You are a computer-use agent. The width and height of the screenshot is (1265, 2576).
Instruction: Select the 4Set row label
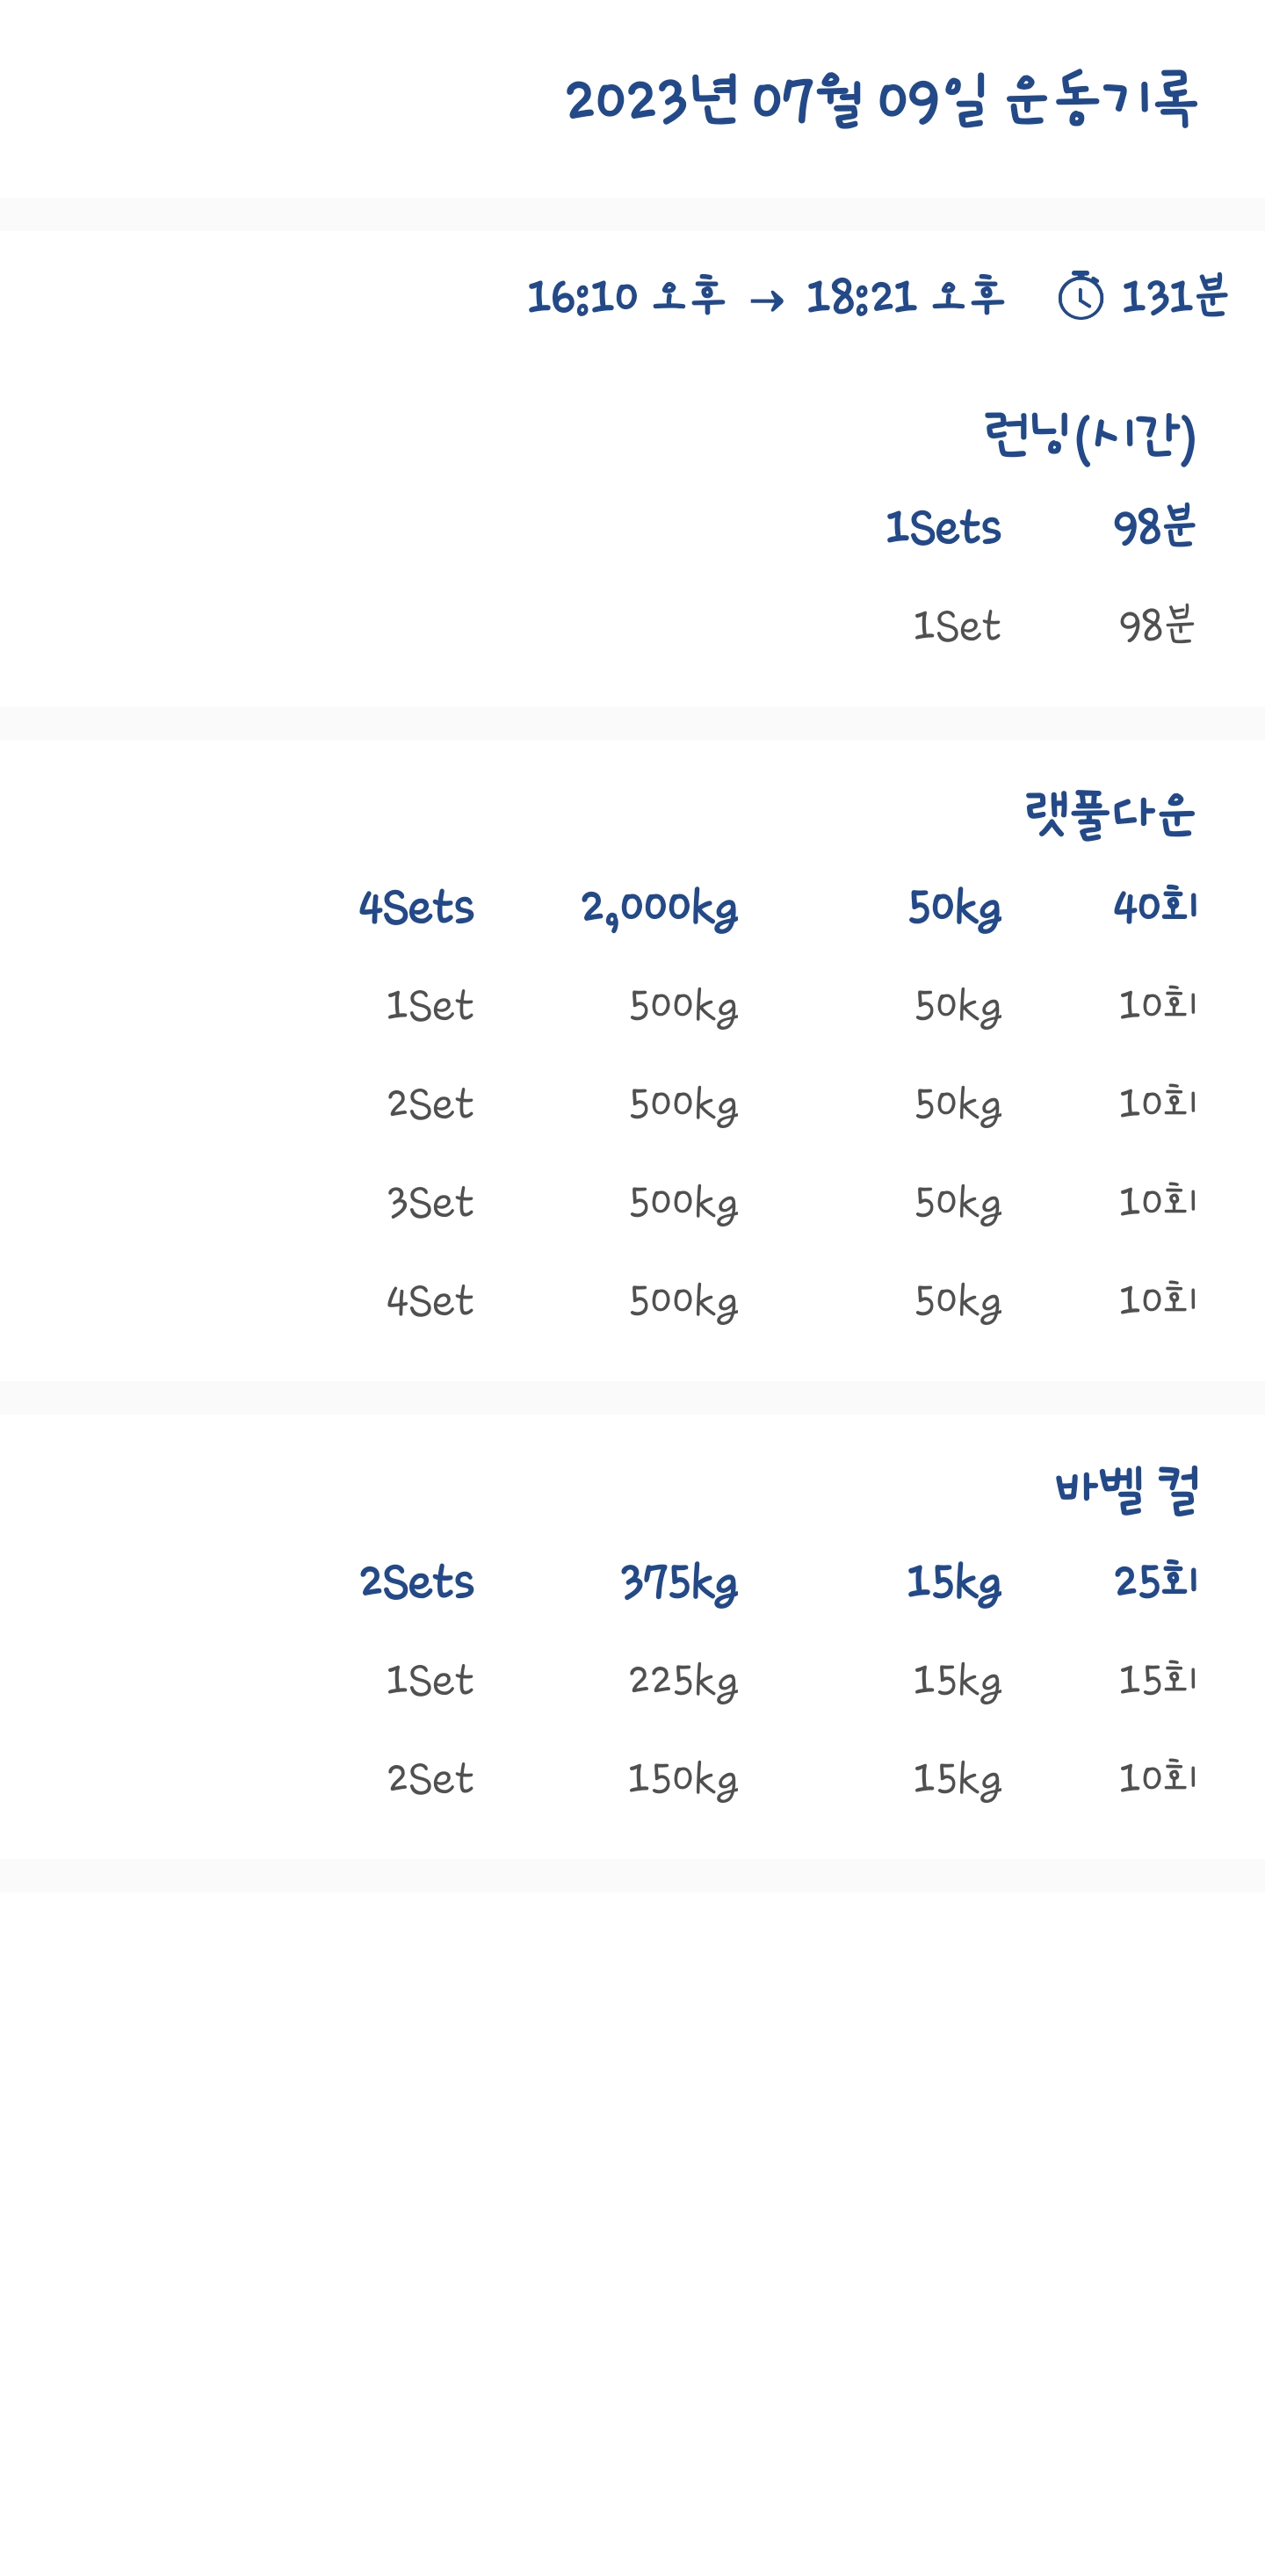pyautogui.click(x=430, y=1301)
